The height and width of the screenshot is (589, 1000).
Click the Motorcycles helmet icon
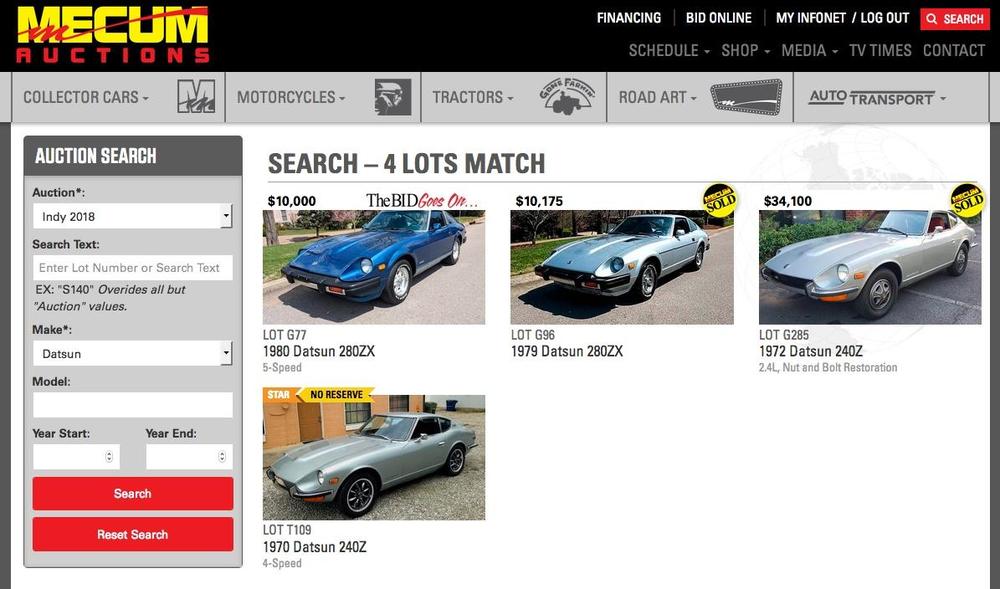pos(392,97)
